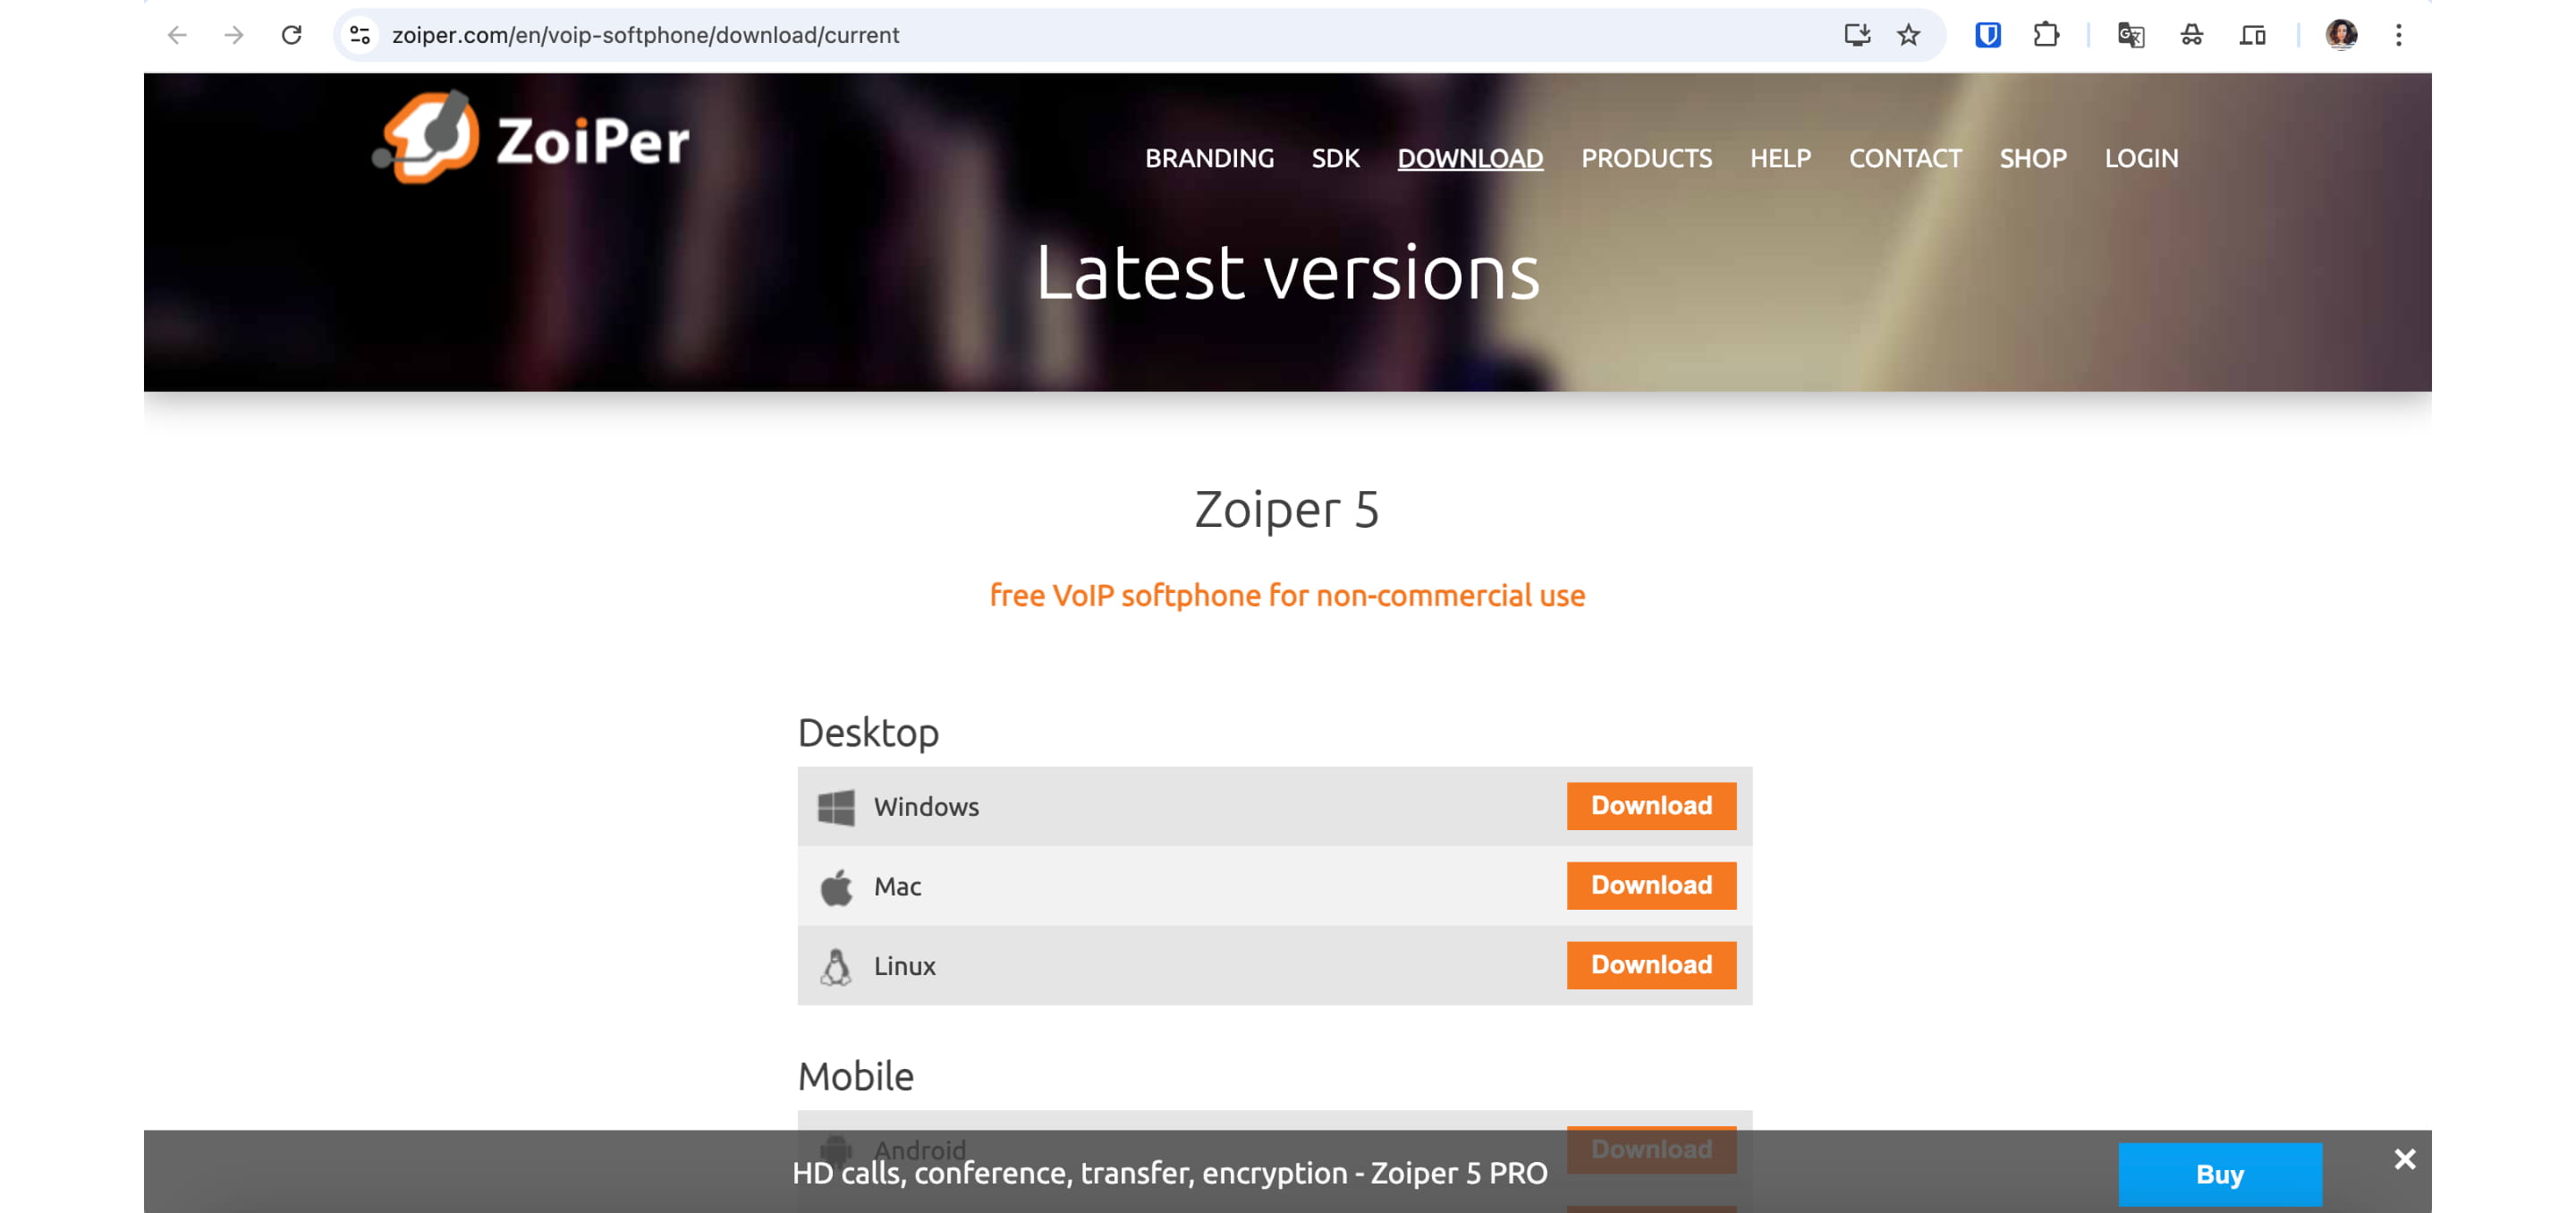Click the install-site icon in the address bar
Image resolution: width=2576 pixels, height=1213 pixels.
(x=1857, y=35)
